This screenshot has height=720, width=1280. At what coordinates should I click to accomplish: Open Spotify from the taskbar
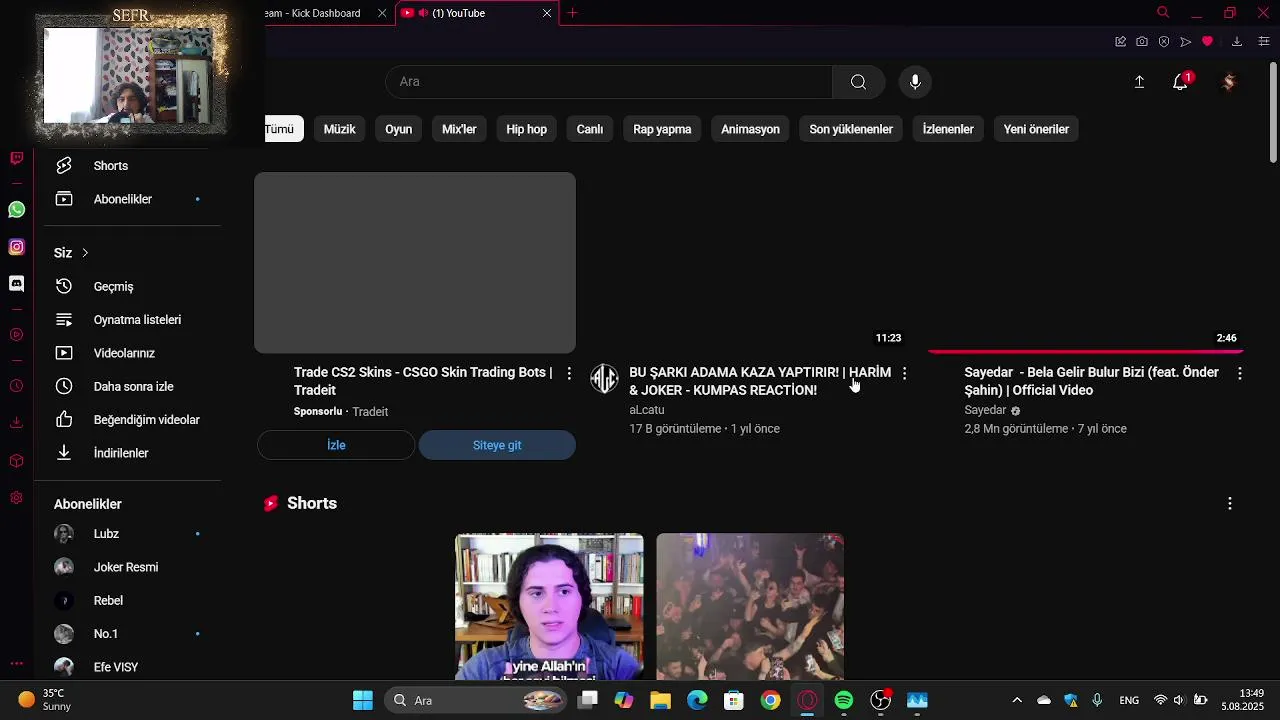pyautogui.click(x=844, y=700)
